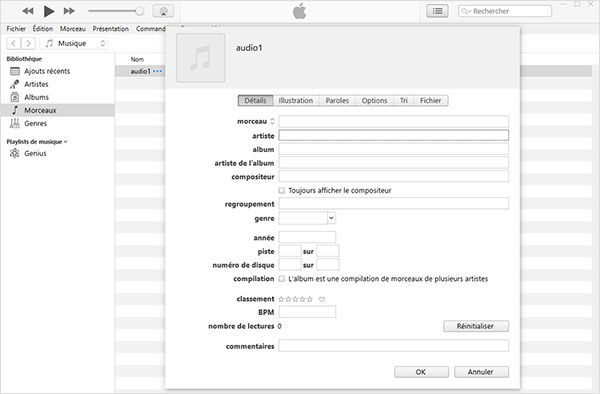The height and width of the screenshot is (394, 600).
Task: Switch to the Tri tab
Action: [404, 101]
